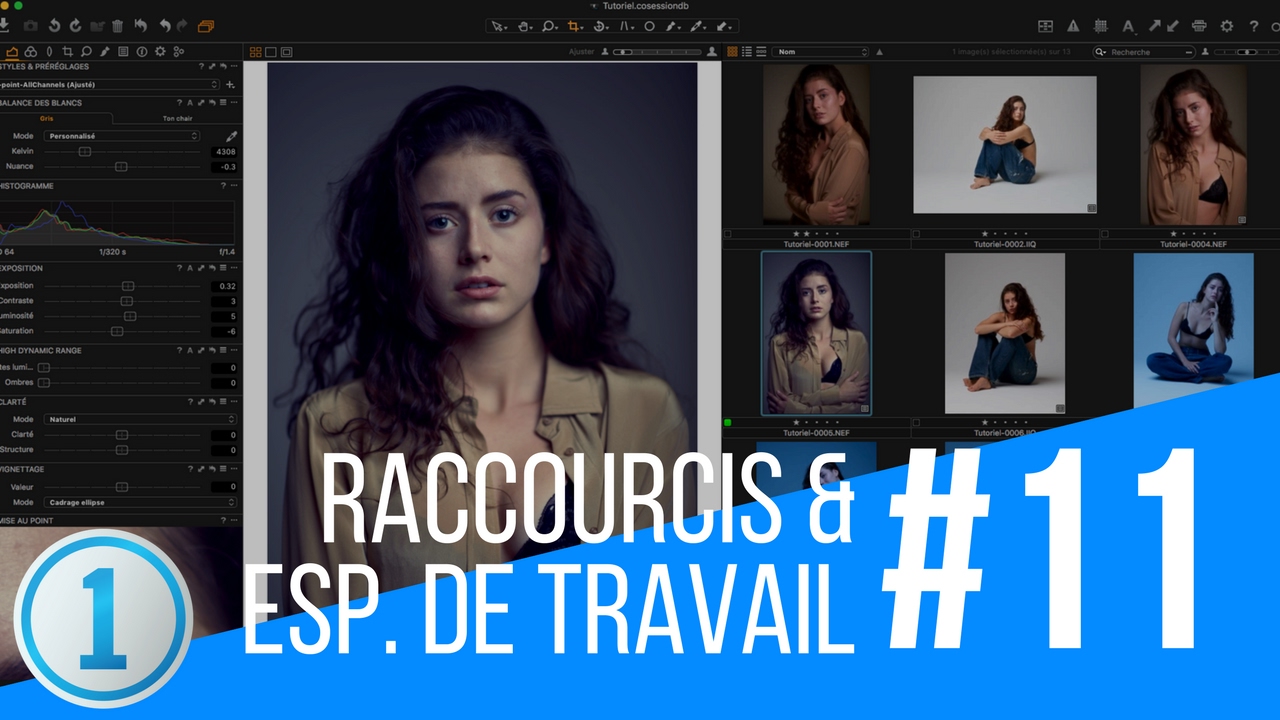This screenshot has width=1280, height=720.
Task: Click the undo arrow in top toolbar
Action: click(x=165, y=26)
